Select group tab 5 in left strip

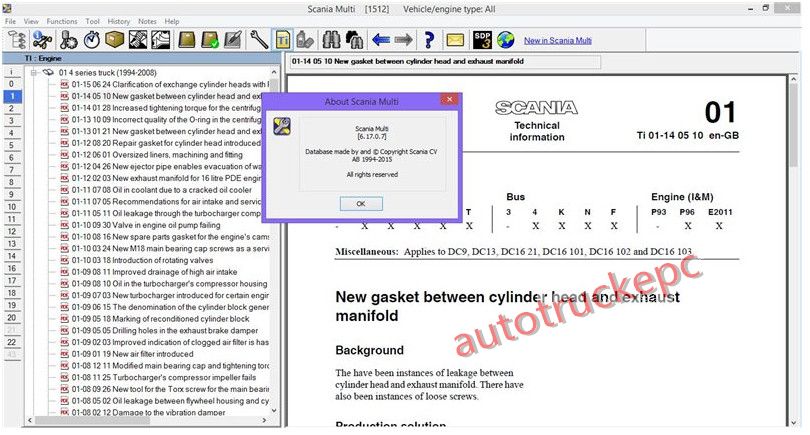(x=11, y=145)
